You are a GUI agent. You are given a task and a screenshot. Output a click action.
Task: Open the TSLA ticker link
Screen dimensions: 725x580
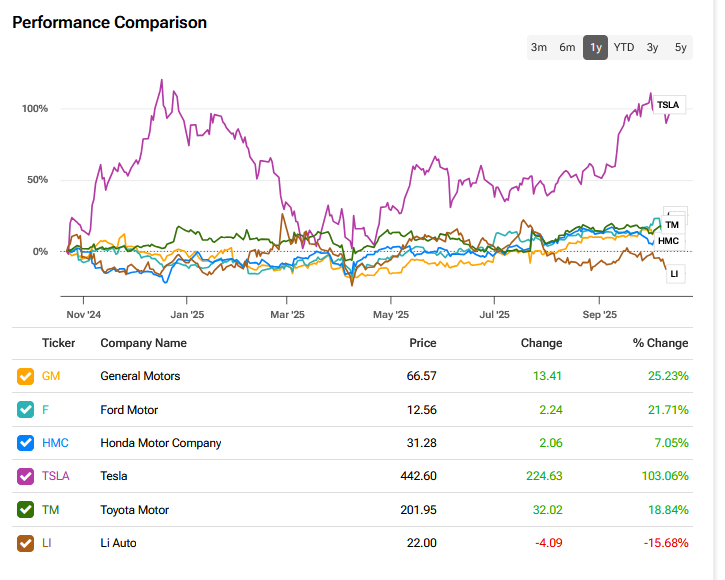point(55,476)
